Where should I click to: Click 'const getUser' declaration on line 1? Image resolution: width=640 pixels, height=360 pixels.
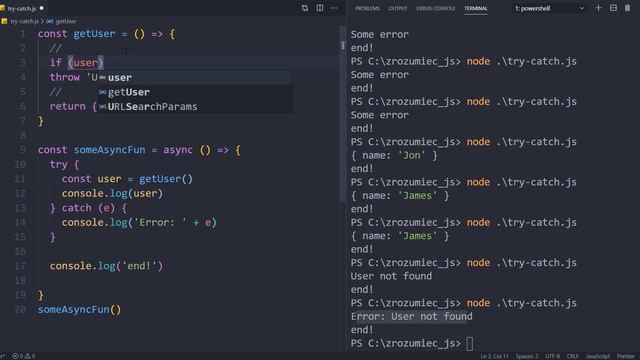76,34
